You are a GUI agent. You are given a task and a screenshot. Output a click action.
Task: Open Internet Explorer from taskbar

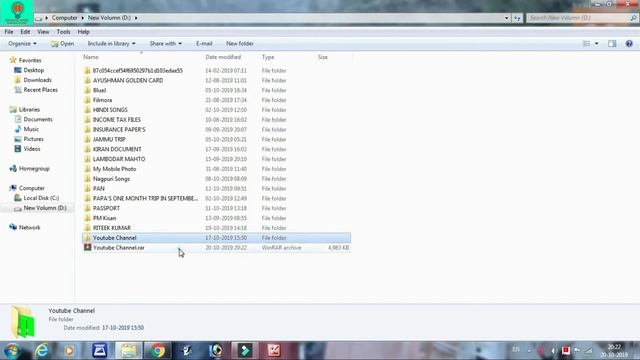tap(42, 351)
